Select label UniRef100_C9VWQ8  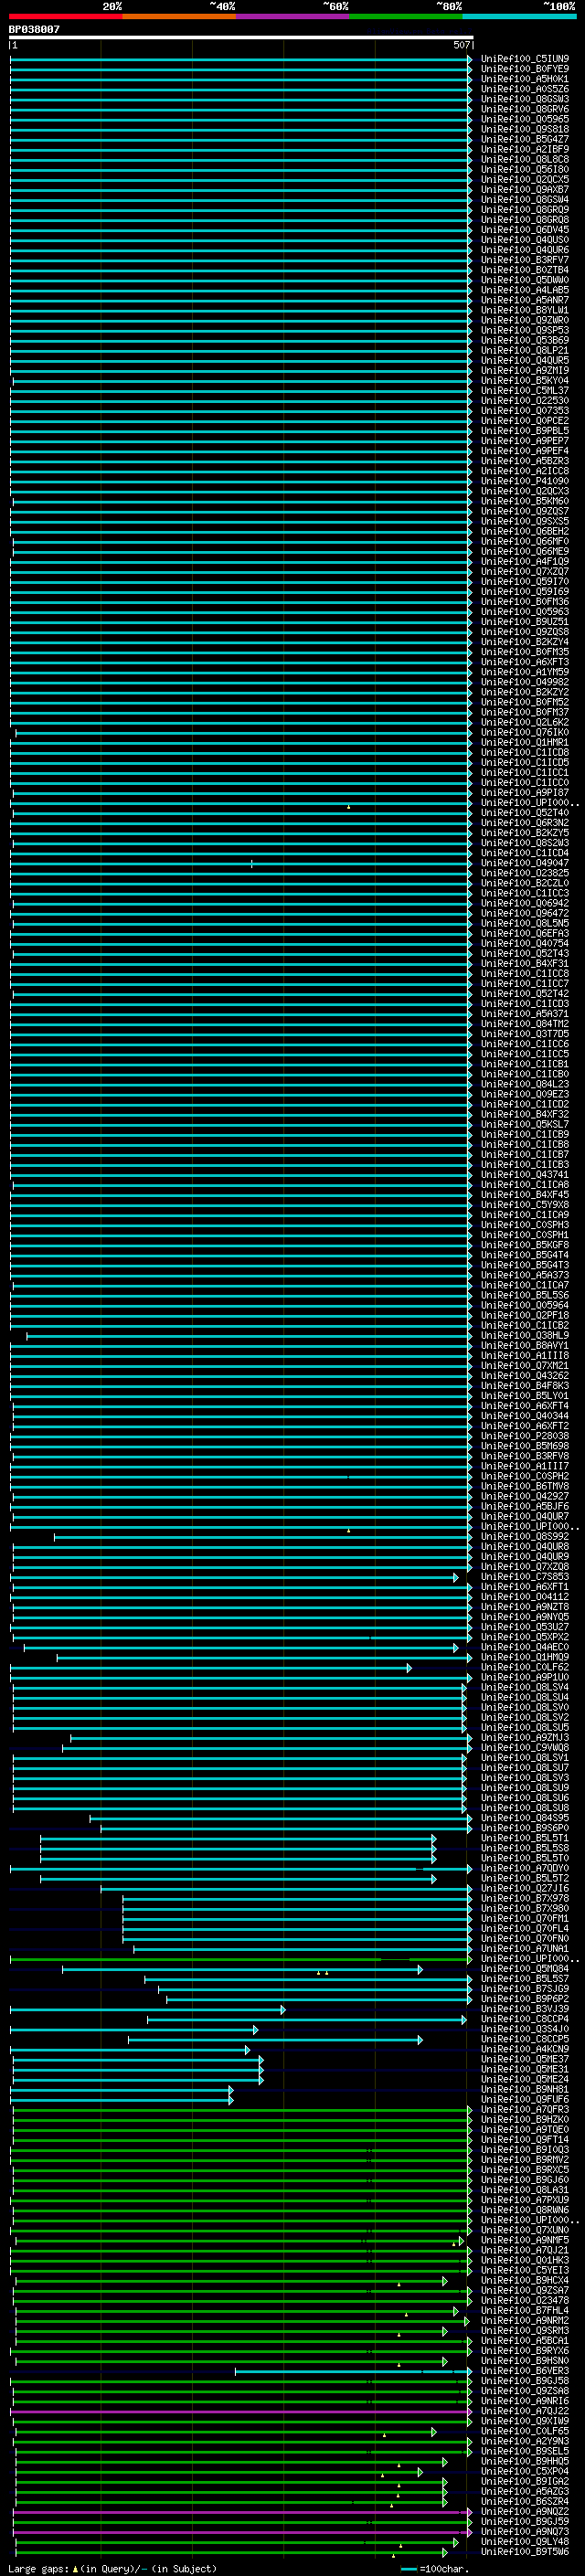tap(525, 1748)
